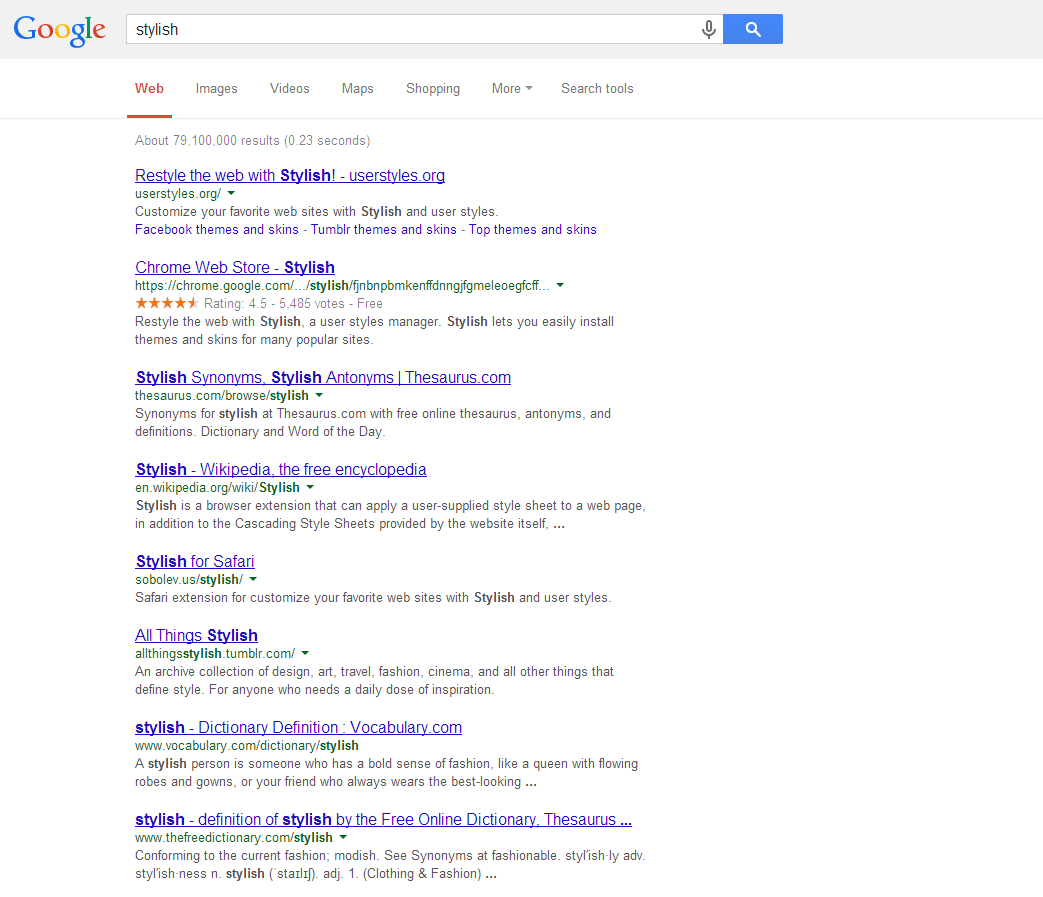Click the blue magnifying glass search button
The image size is (1043, 897).
(x=752, y=29)
